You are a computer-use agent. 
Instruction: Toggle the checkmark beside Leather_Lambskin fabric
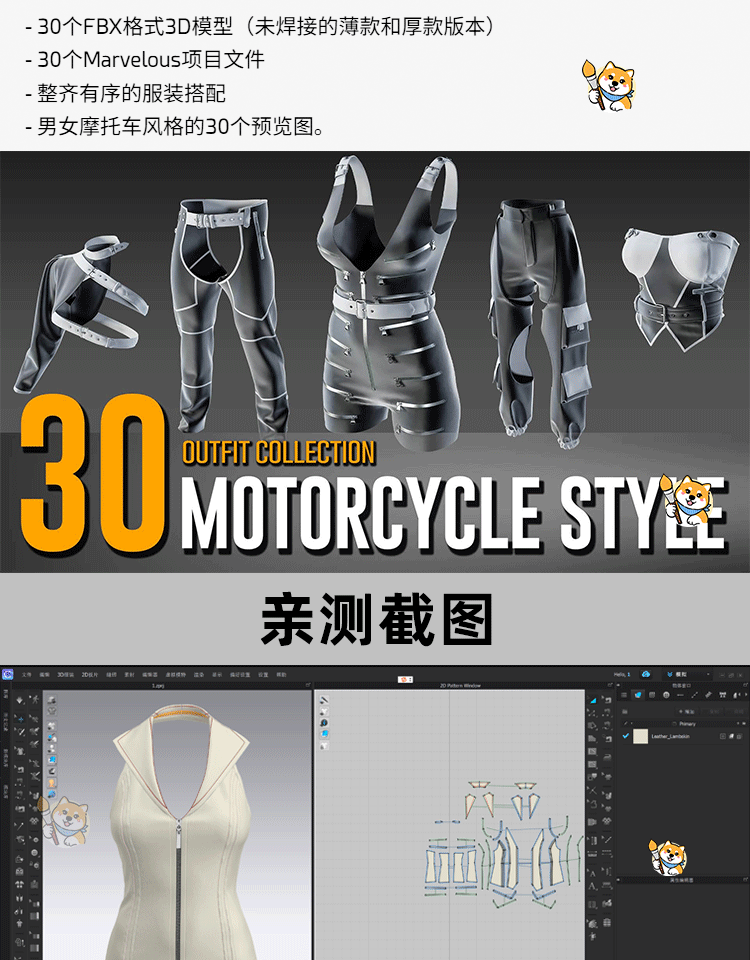click(x=626, y=736)
